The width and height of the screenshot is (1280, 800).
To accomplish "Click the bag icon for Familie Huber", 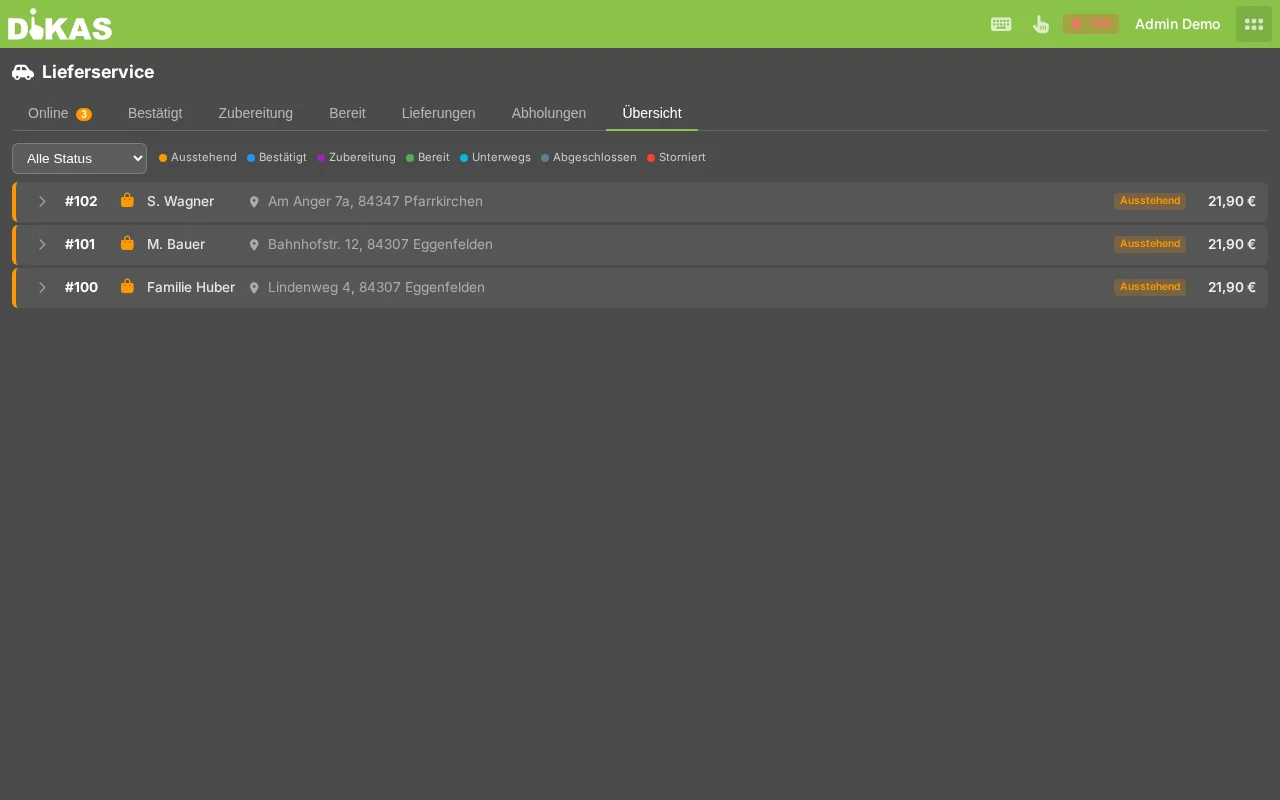I will 127,286.
